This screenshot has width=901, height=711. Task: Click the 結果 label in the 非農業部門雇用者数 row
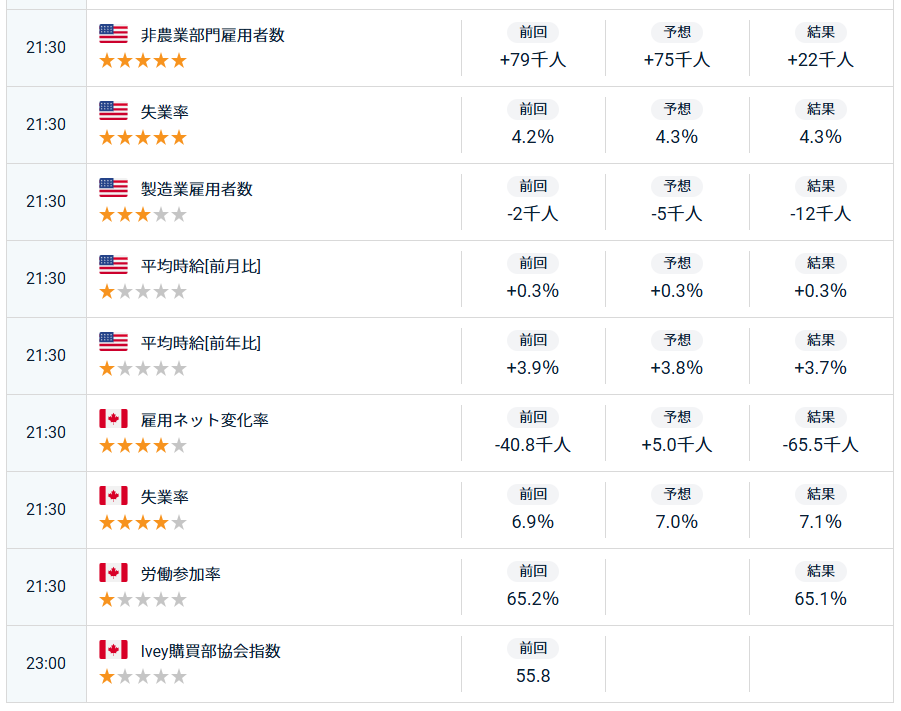[x=821, y=32]
